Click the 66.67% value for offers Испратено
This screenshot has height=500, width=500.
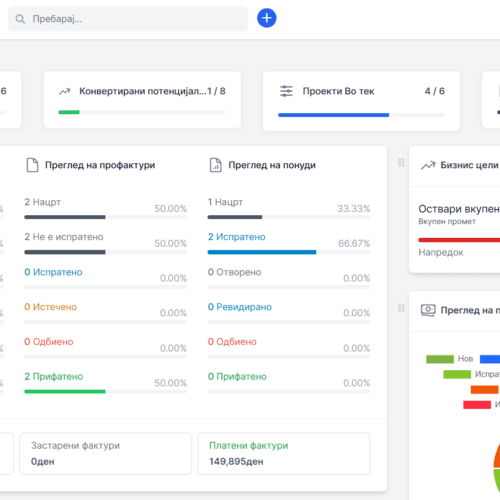[354, 243]
